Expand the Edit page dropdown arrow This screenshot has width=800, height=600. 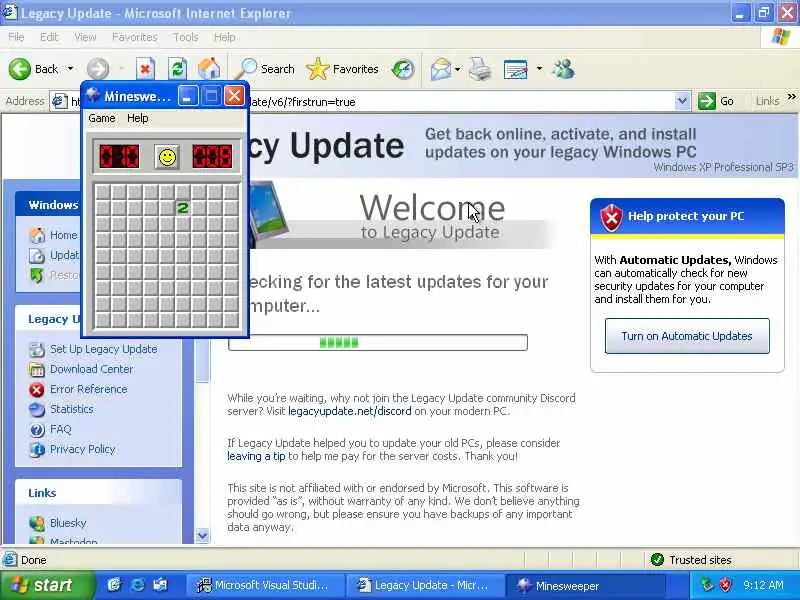(x=539, y=68)
